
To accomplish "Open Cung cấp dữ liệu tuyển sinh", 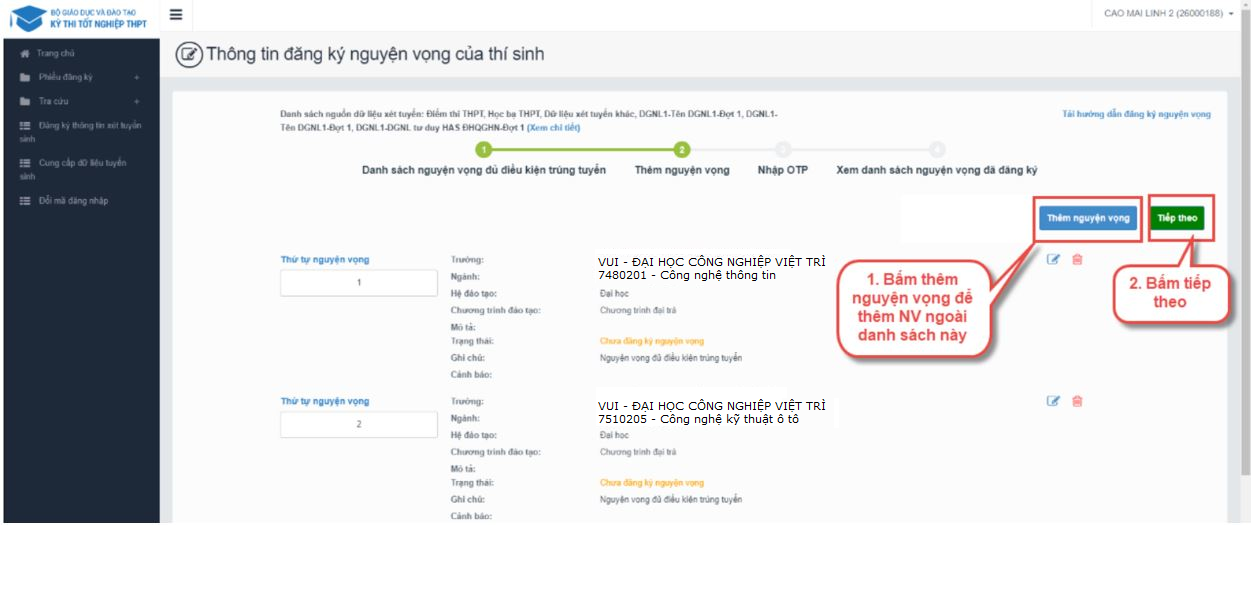I will click(80, 169).
